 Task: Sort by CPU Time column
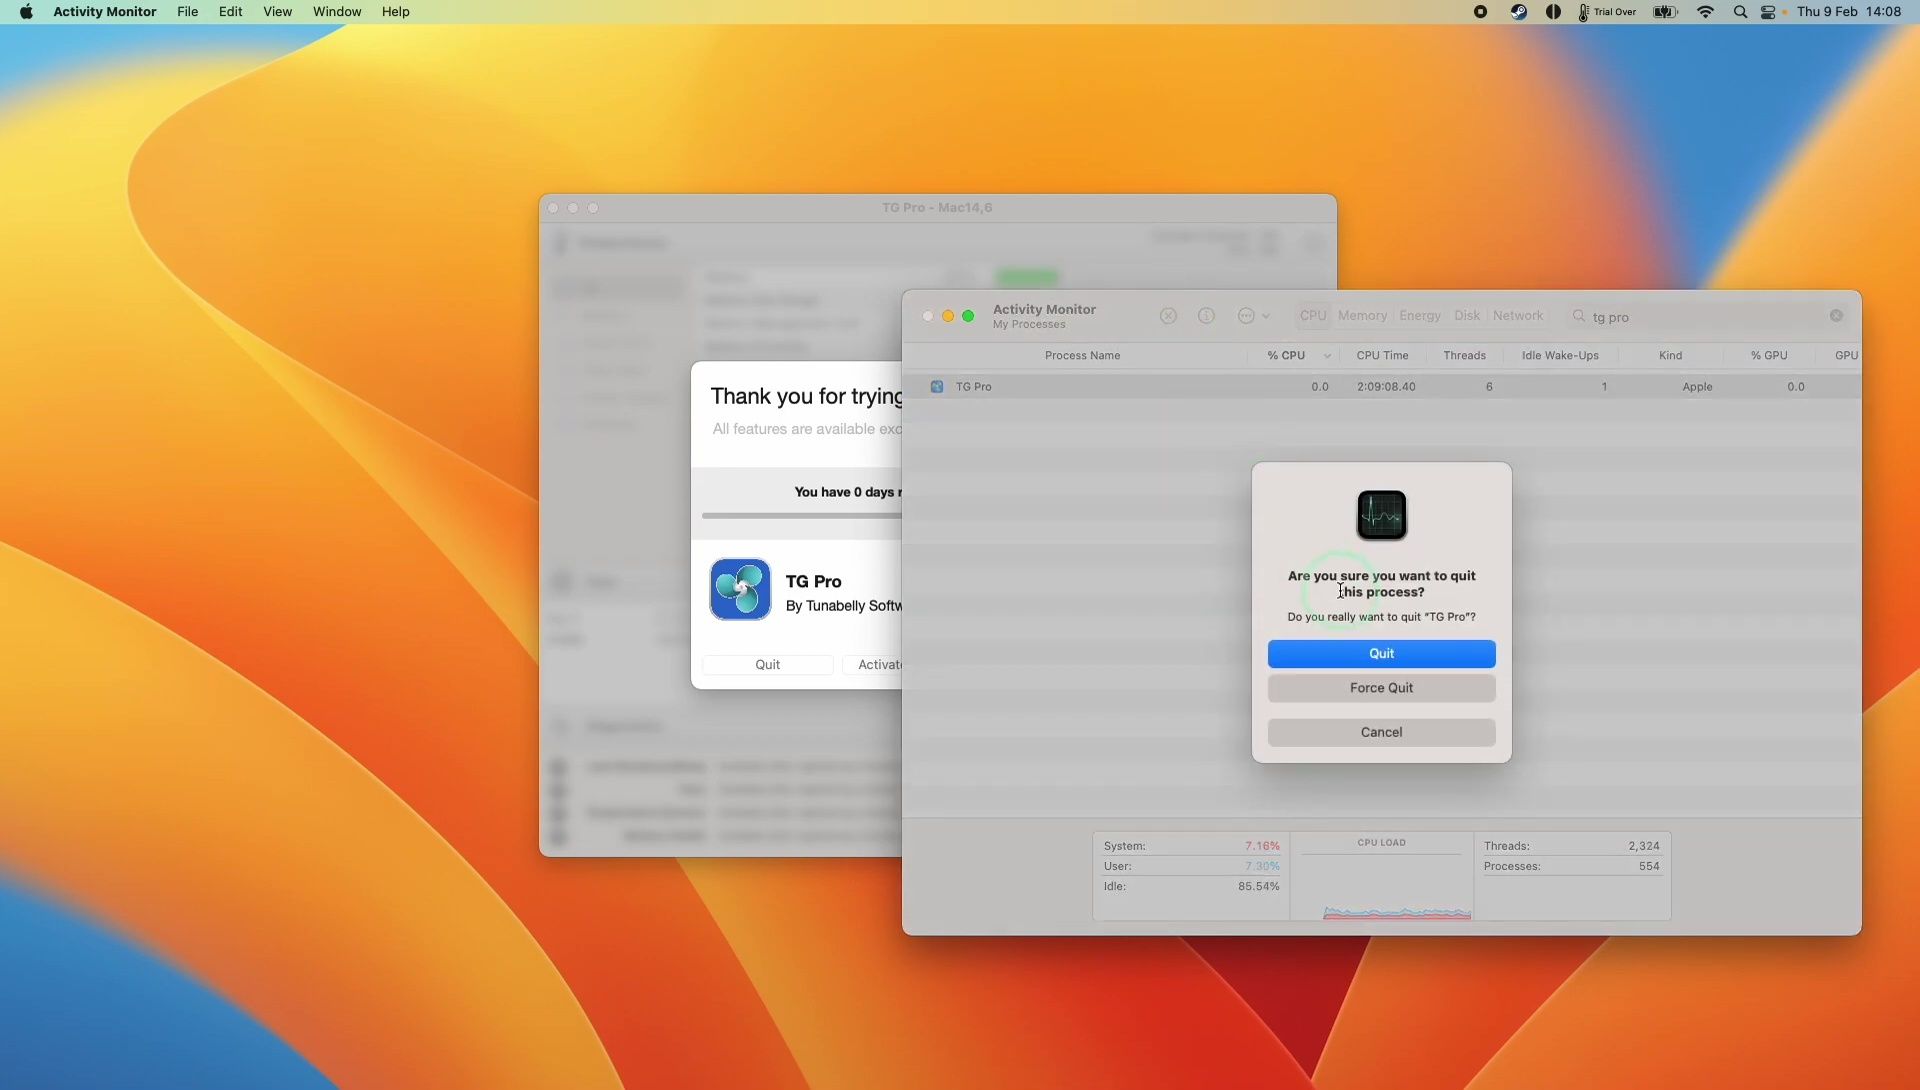coord(1382,356)
